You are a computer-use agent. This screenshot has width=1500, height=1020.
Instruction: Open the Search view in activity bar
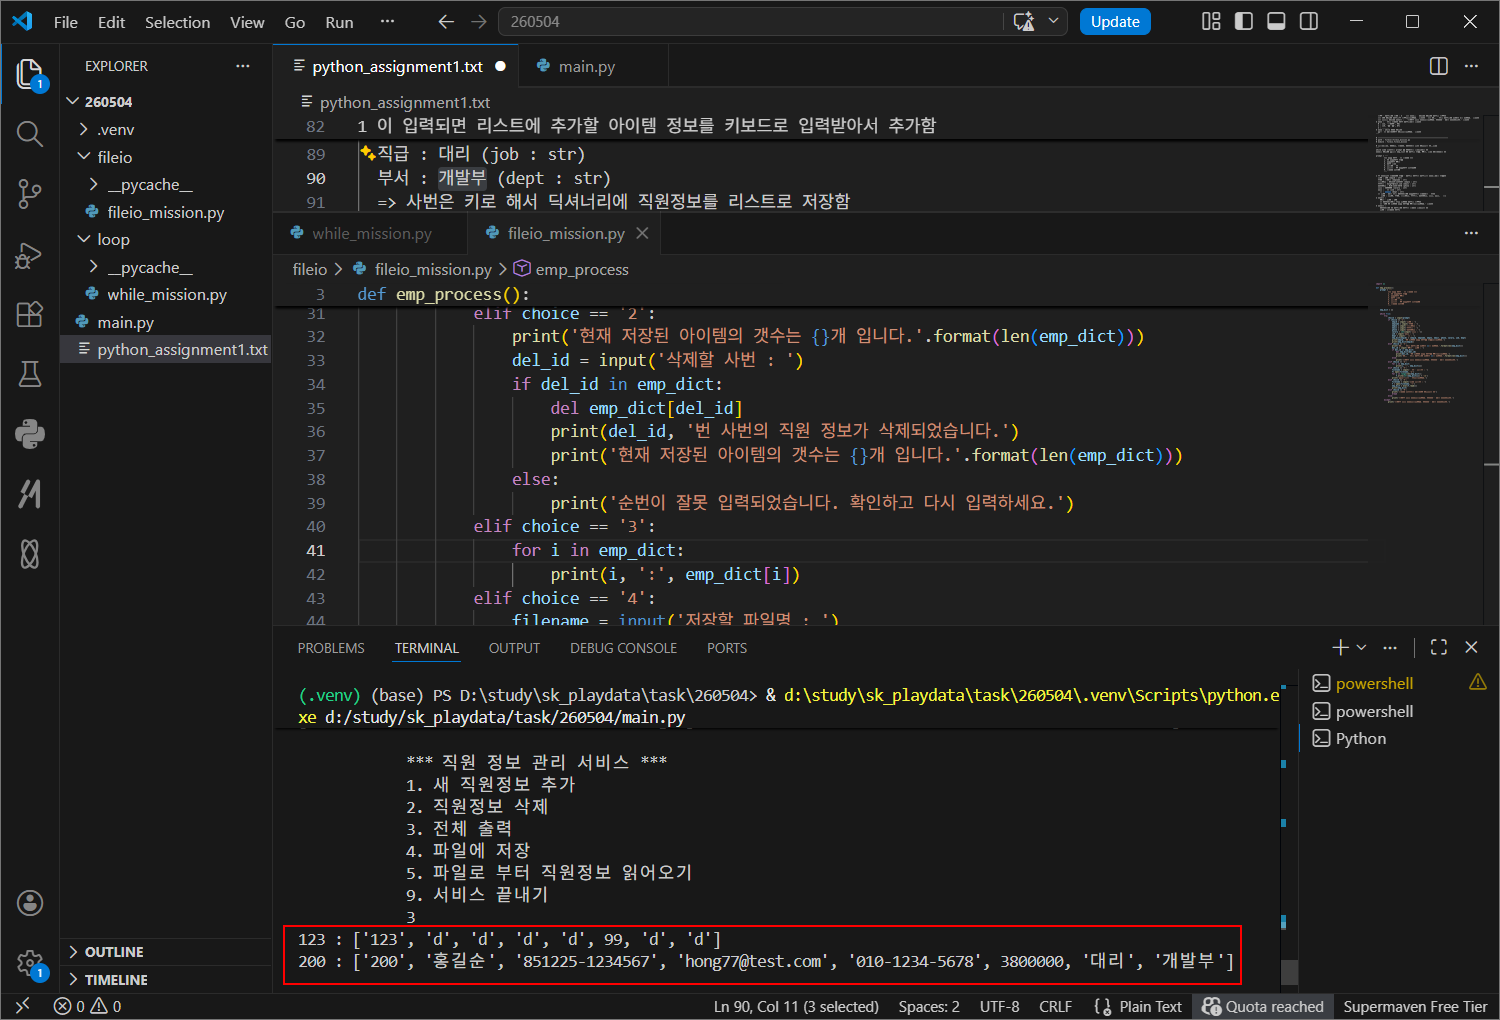30,134
